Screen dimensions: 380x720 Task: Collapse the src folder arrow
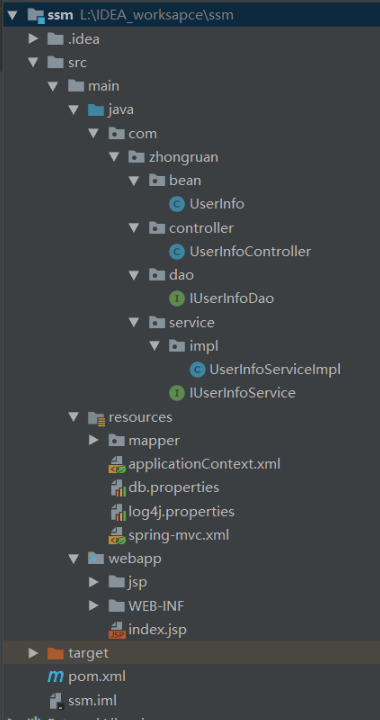point(33,62)
